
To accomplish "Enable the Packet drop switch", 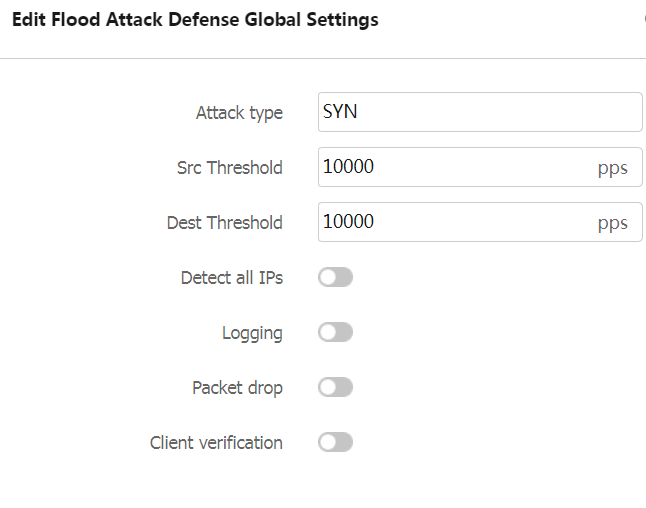I will coord(335,387).
